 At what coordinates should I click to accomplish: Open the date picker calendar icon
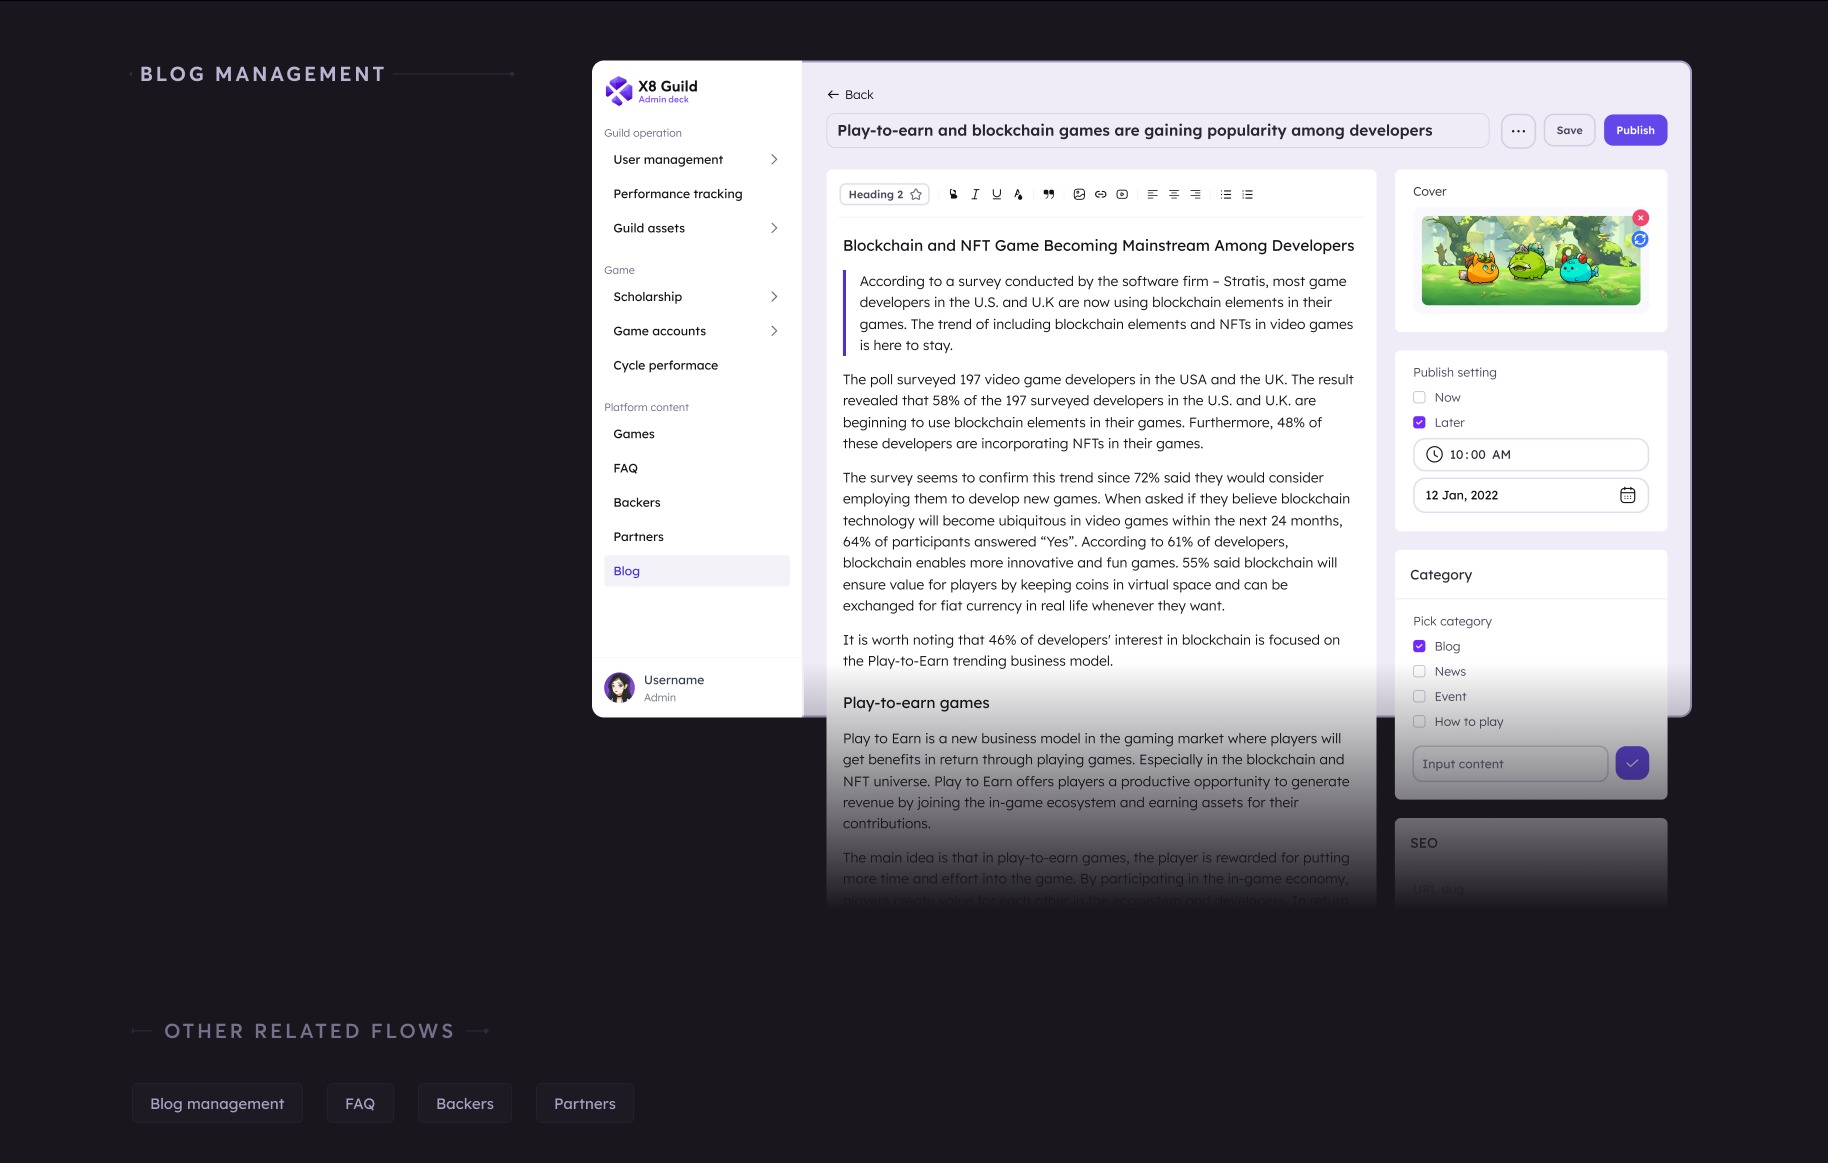(x=1629, y=495)
